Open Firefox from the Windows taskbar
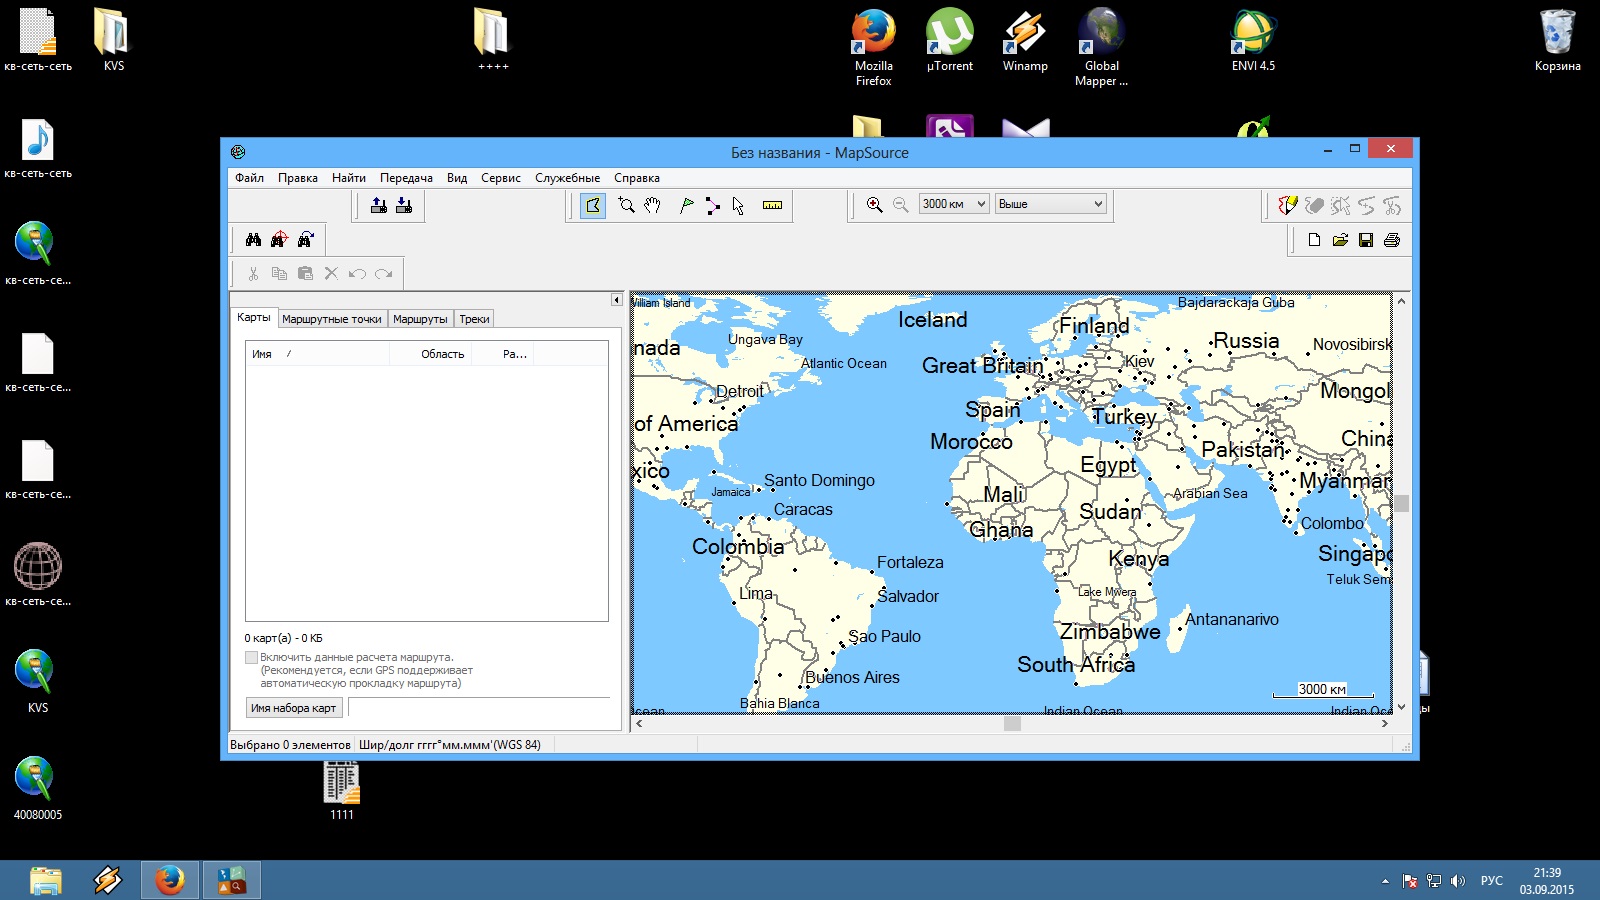This screenshot has width=1600, height=900. 169,880
